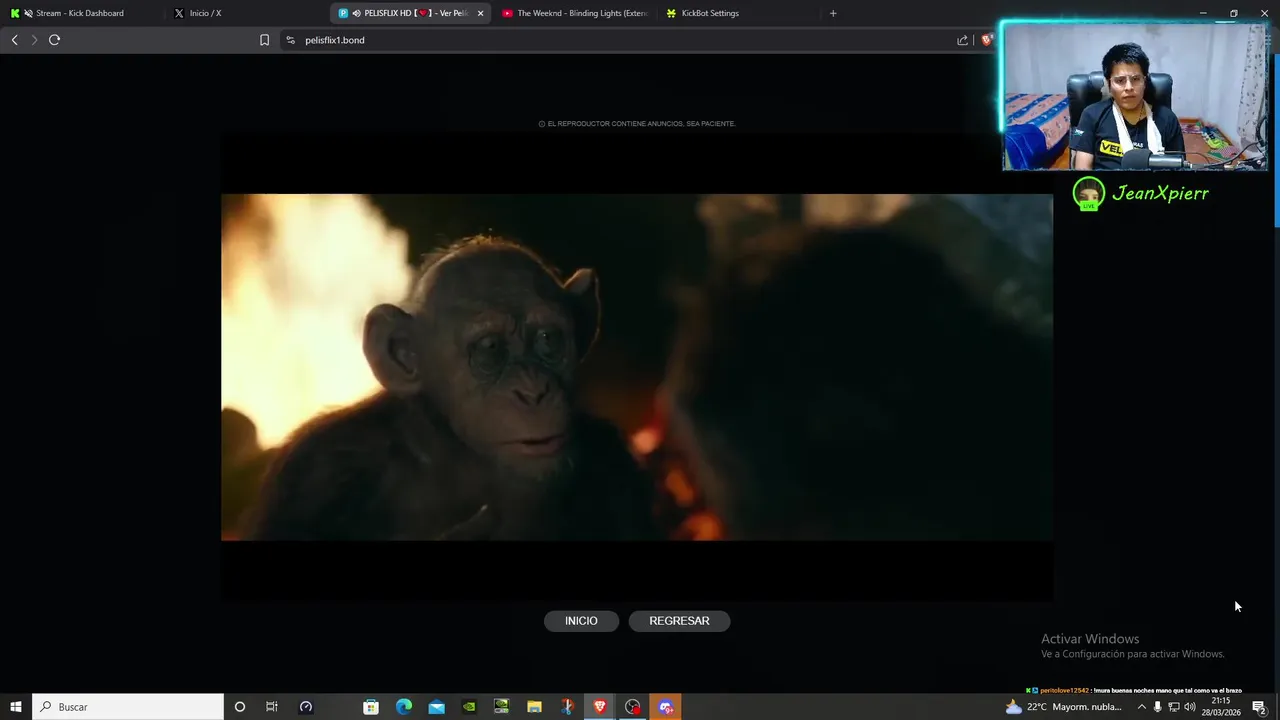Open network tray icon
This screenshot has height=720, width=1280.
point(1174,706)
